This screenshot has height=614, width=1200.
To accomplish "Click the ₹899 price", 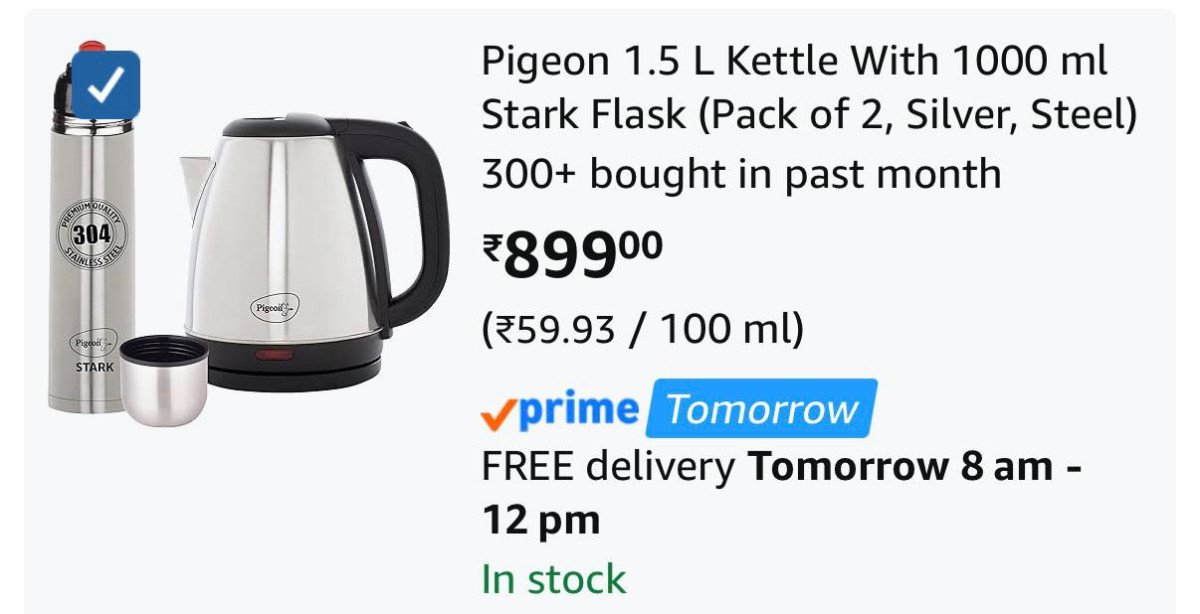I will (x=572, y=254).
